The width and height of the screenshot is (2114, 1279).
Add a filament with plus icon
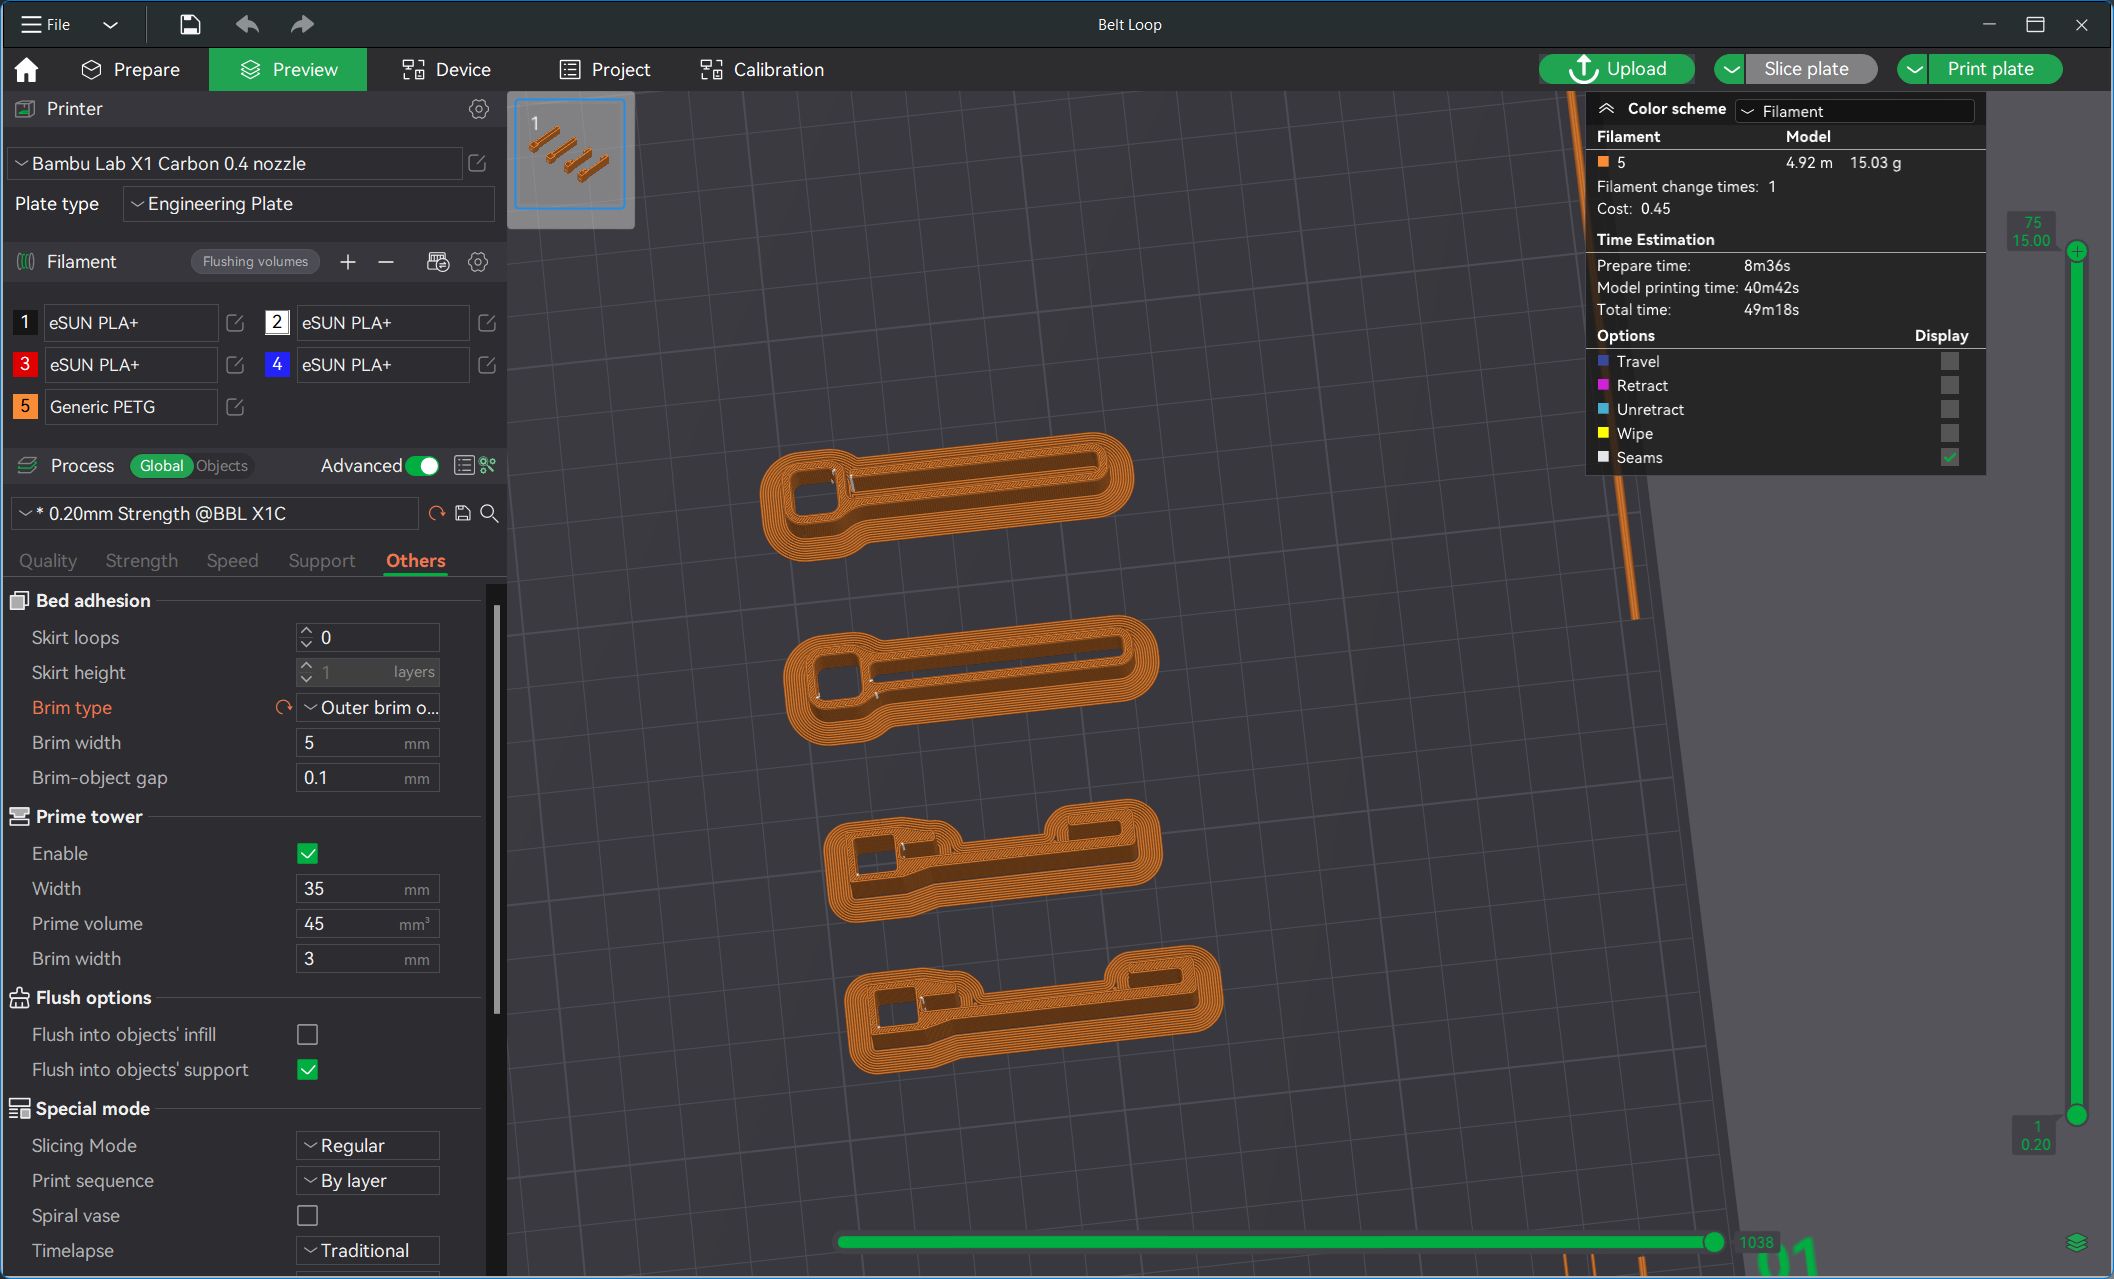coord(348,262)
